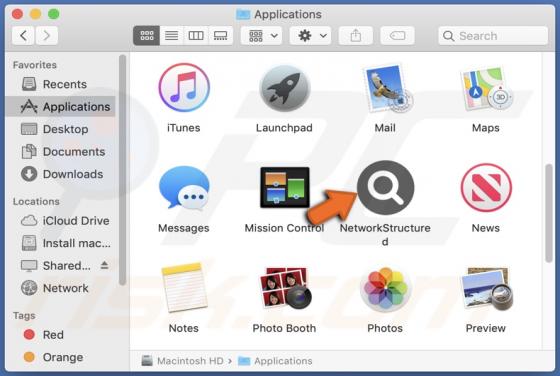Click Applications in the path bar
The image size is (560, 376).
pyautogui.click(x=275, y=361)
